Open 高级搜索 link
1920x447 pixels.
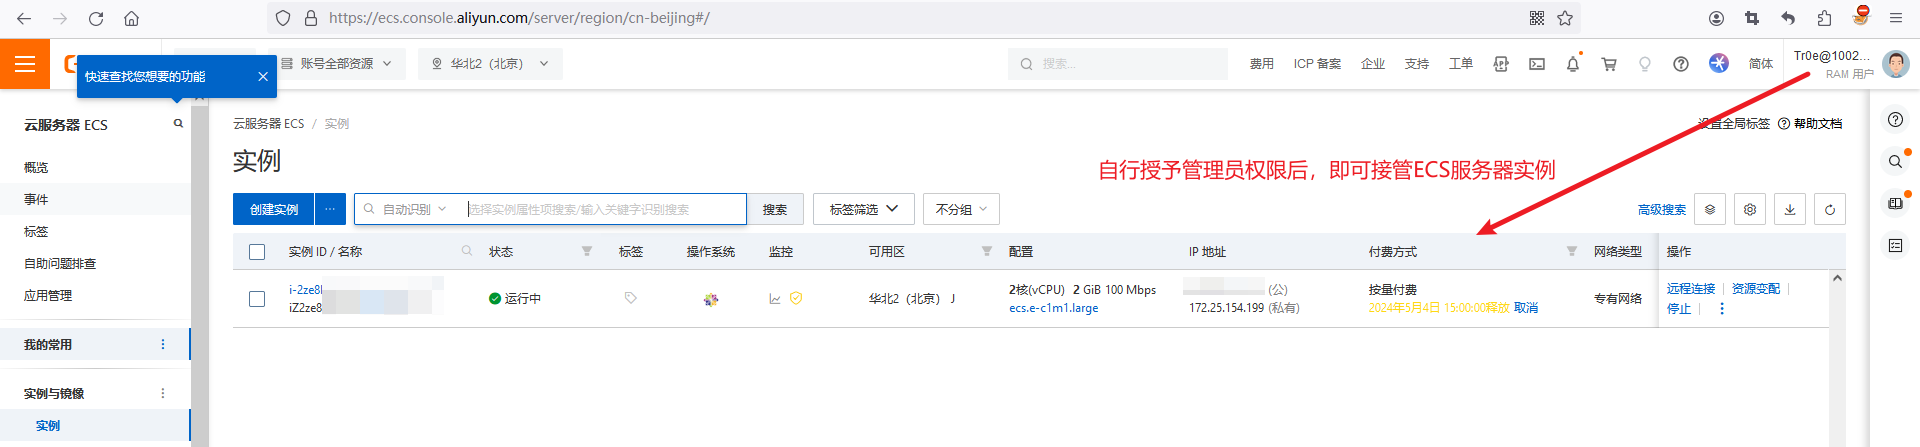tap(1662, 210)
